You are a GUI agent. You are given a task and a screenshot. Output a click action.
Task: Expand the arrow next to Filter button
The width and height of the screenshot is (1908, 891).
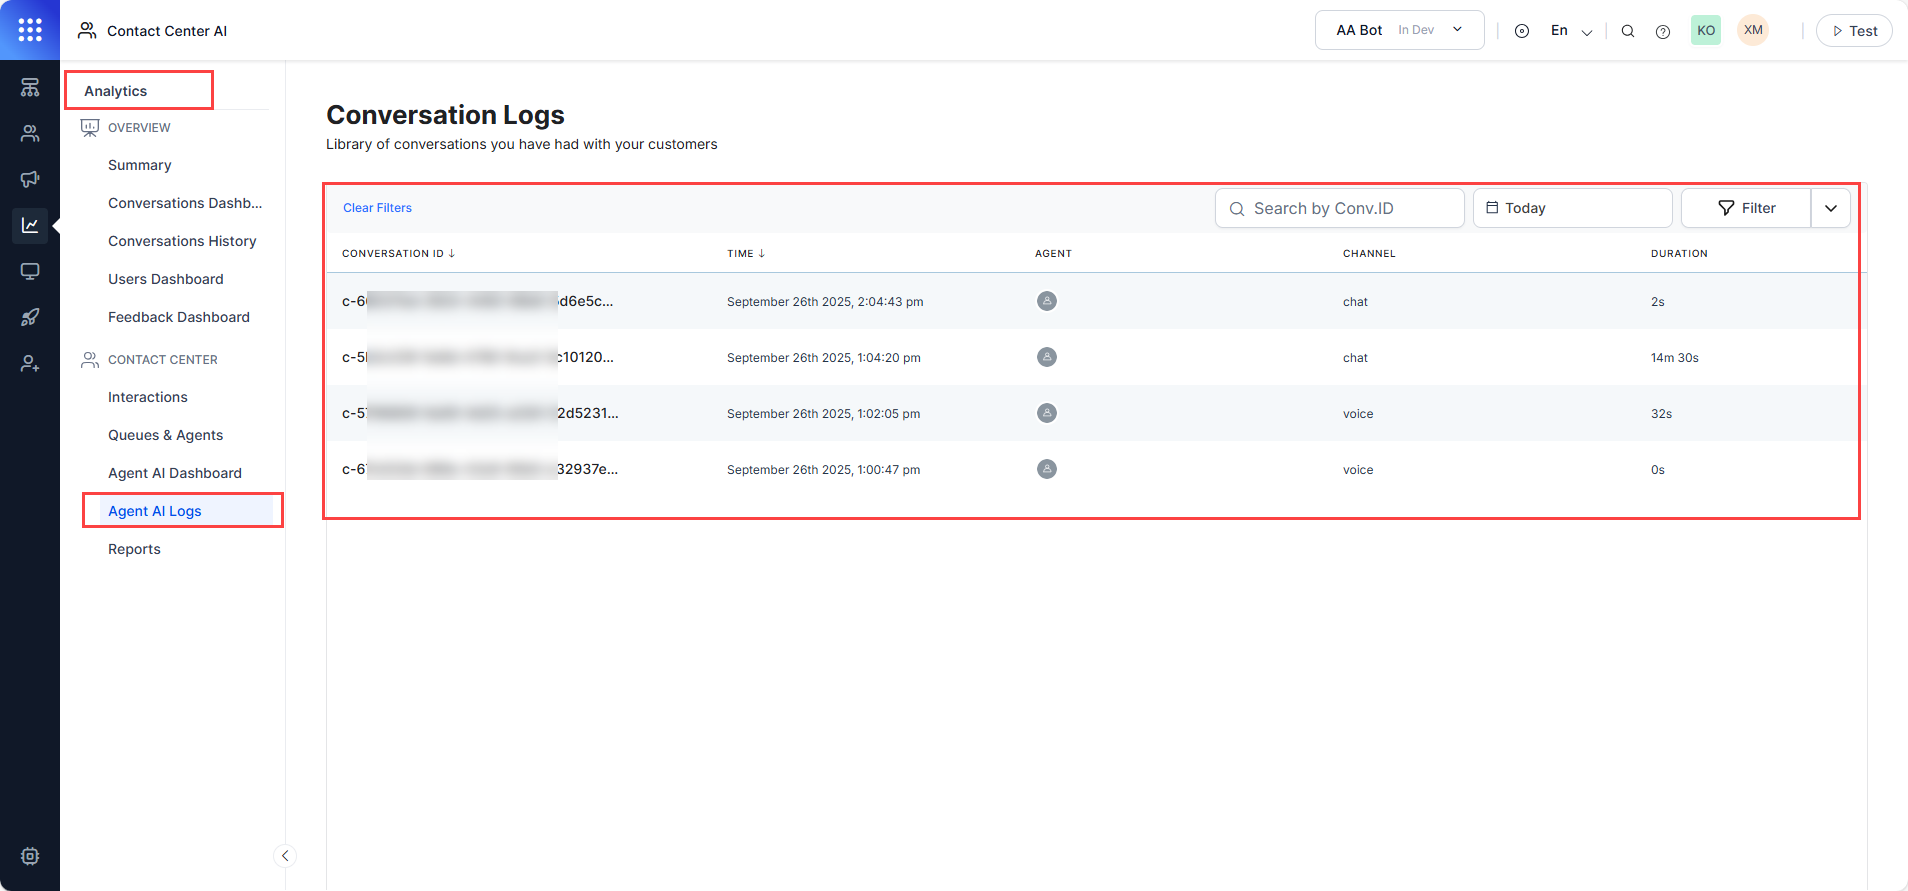pos(1831,208)
